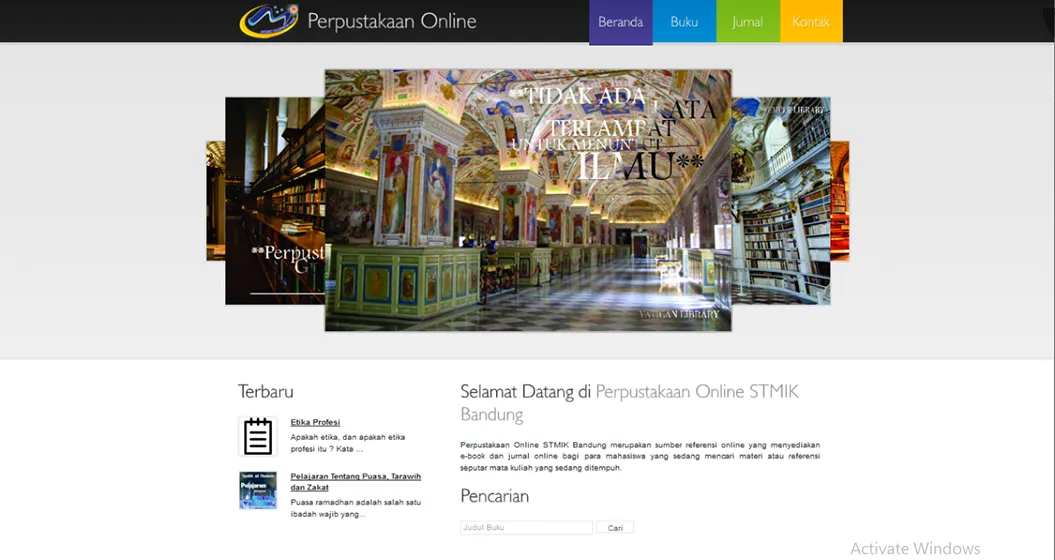Click the paragraph starting 'Perpustakaan Online STMIK Bandung merupakan'
1055x560 pixels.
640,456
